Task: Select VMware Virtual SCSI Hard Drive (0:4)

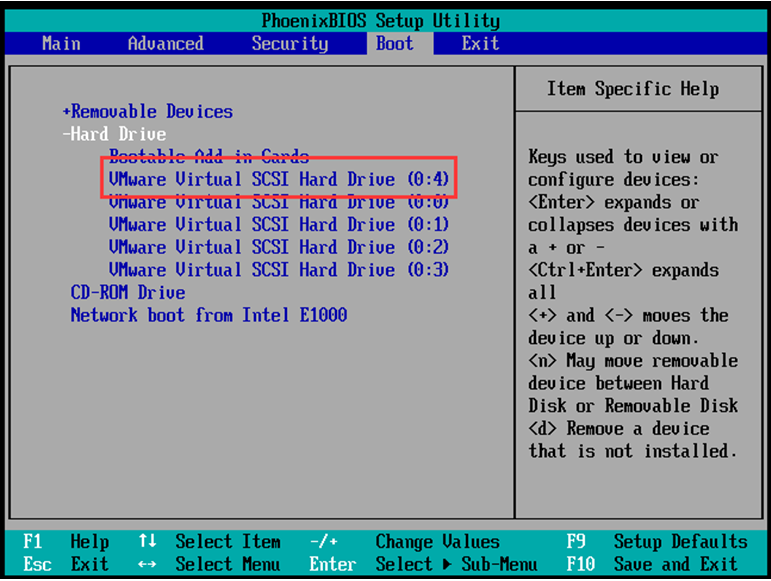Action: (x=279, y=179)
